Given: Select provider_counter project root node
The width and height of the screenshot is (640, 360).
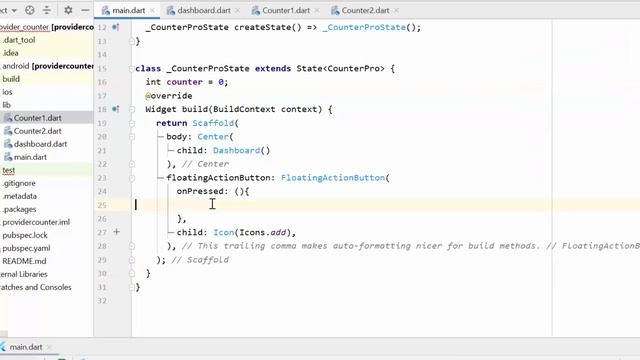Looking at the screenshot, I should click(x=47, y=27).
